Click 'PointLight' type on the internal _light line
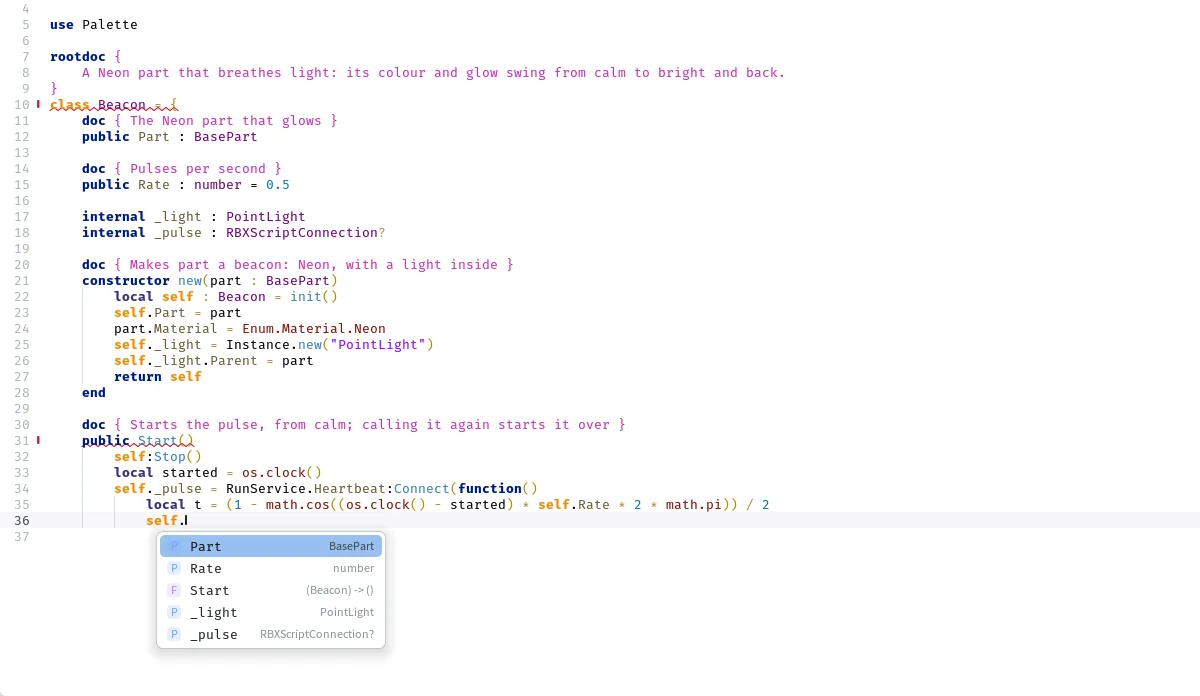Screen dimensions: 1200x696 click(266, 216)
